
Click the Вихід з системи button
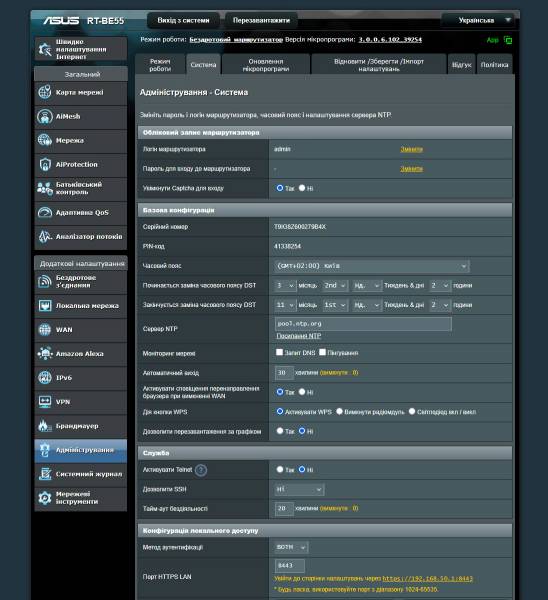click(x=183, y=20)
